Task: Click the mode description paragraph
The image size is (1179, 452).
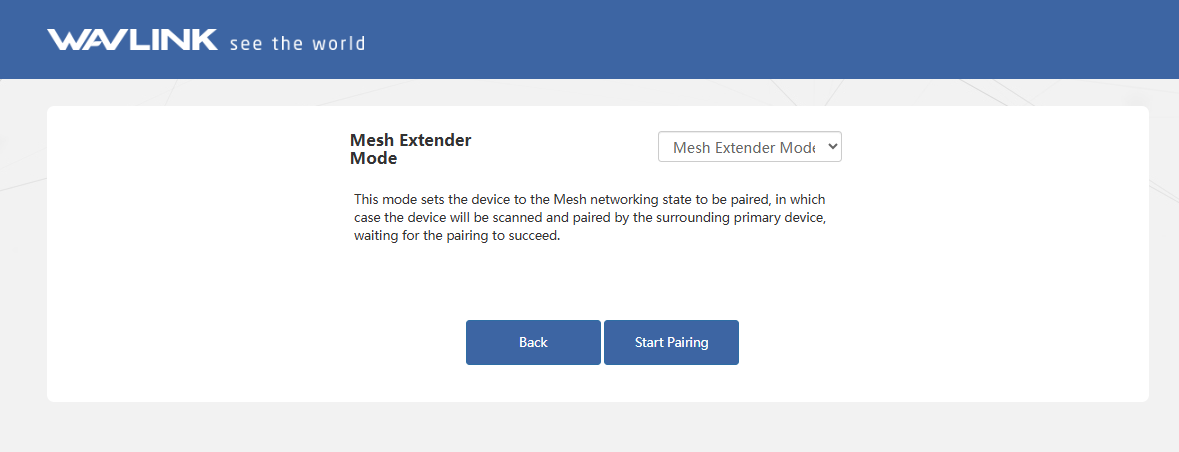Action: point(590,218)
